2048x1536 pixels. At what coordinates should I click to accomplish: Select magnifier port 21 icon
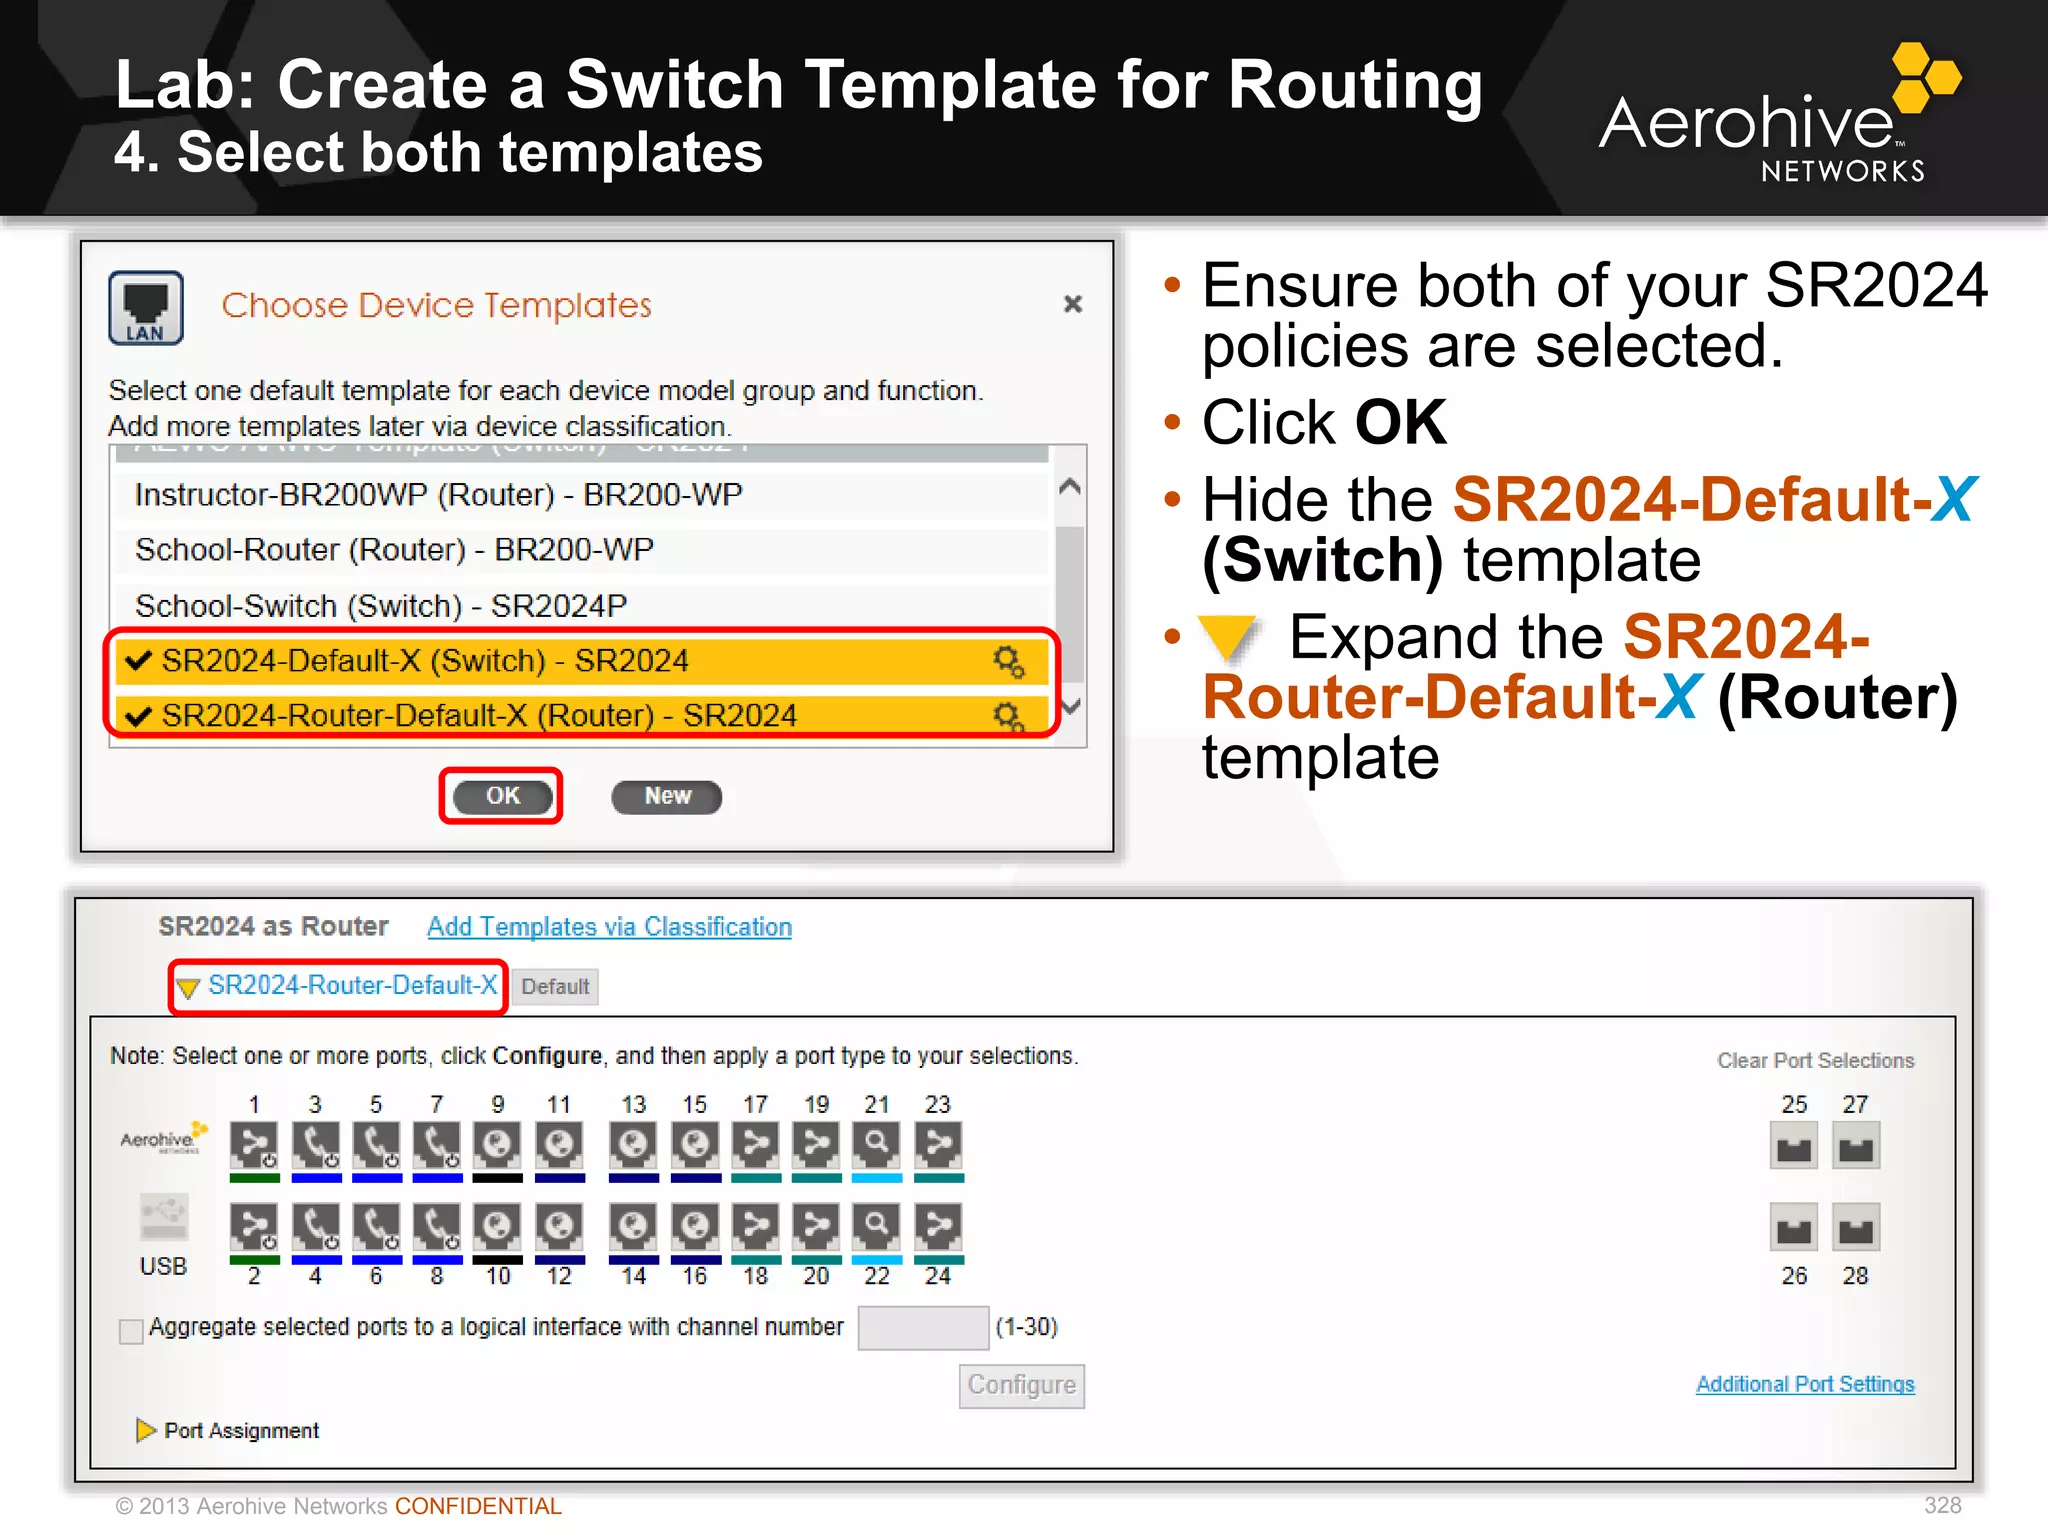click(x=877, y=1145)
